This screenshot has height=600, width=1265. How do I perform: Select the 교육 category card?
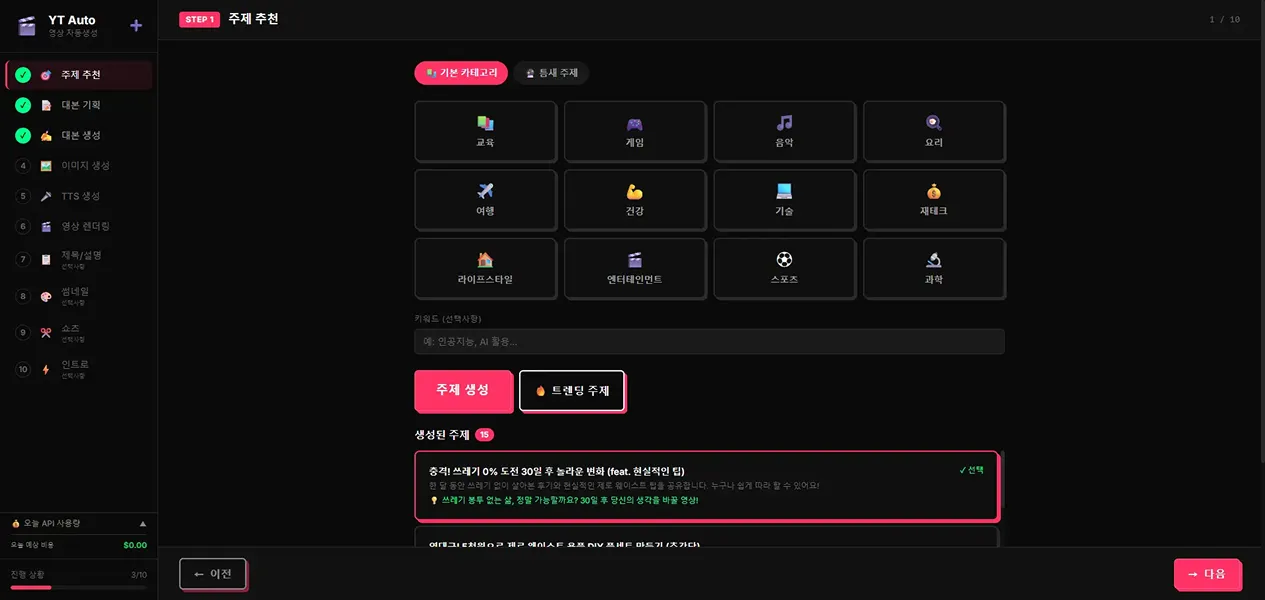[485, 131]
